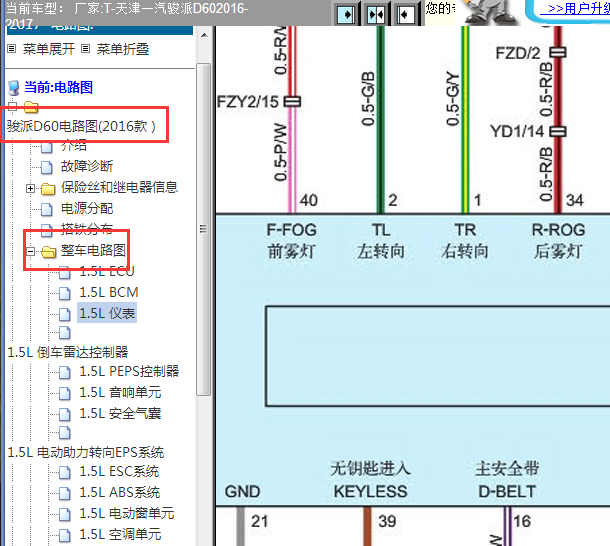Click the TL 左转向 terminal label
This screenshot has height=546, width=610.
(380, 241)
